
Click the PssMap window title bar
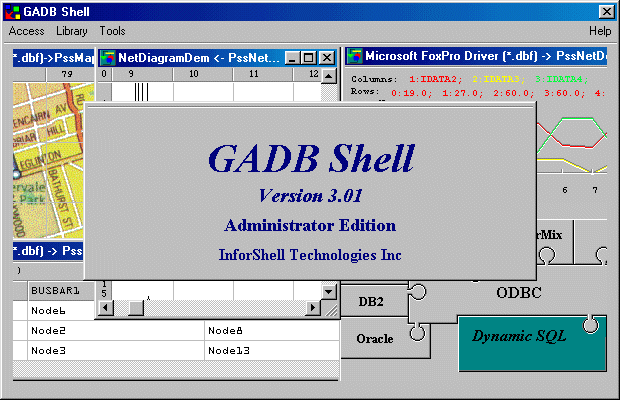tap(53, 58)
